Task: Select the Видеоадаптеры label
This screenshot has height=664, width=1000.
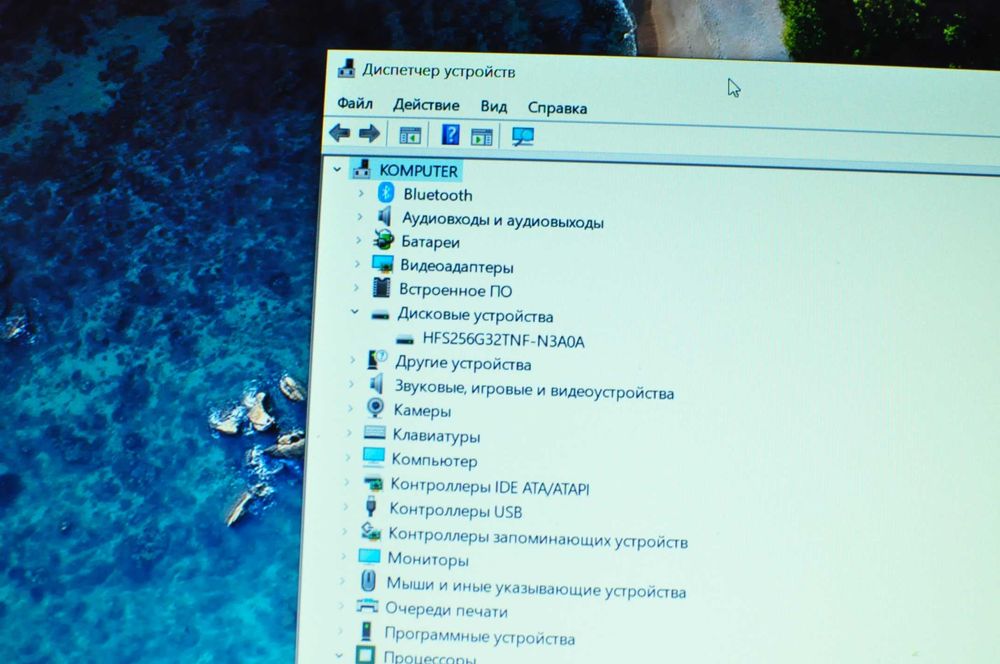Action: point(457,267)
